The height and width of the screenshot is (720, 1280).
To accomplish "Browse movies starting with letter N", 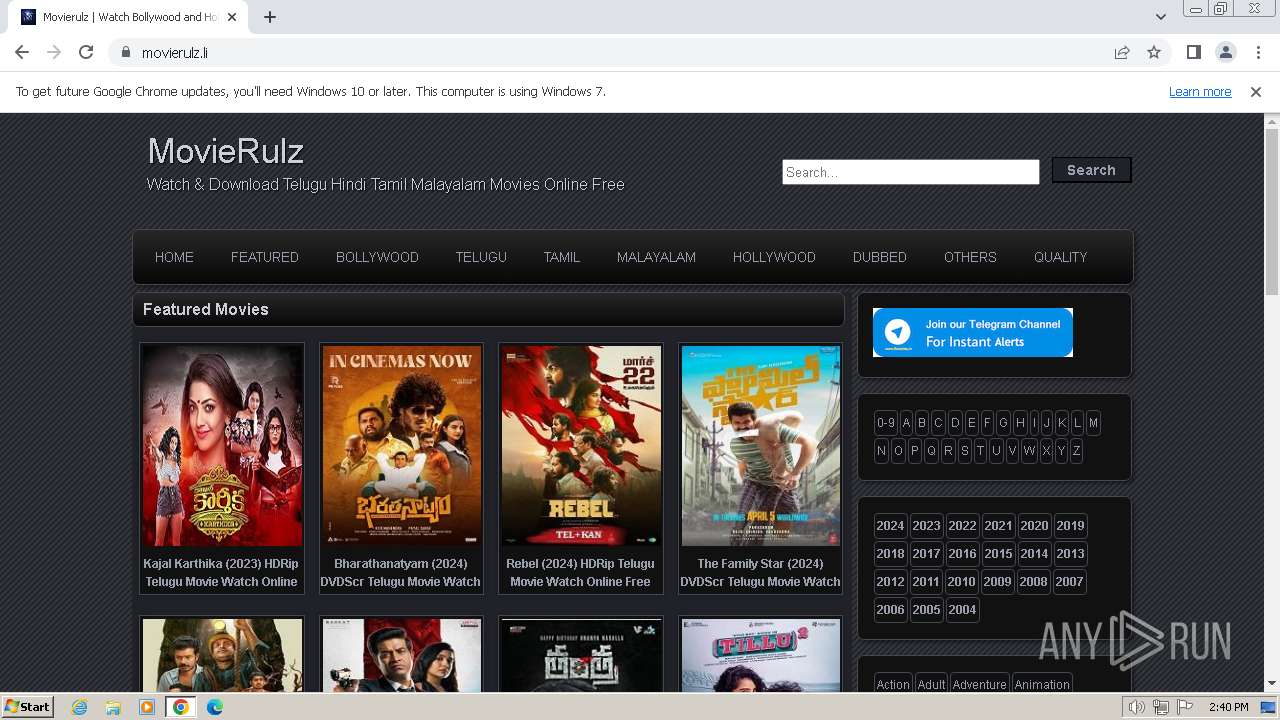I will 881,451.
